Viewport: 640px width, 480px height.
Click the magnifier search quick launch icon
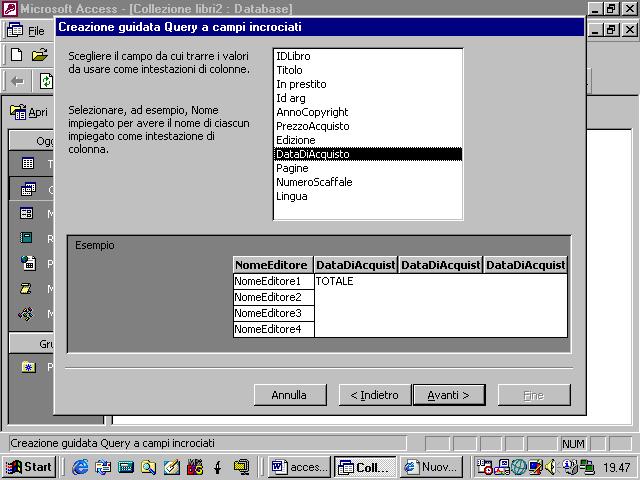tap(148, 467)
